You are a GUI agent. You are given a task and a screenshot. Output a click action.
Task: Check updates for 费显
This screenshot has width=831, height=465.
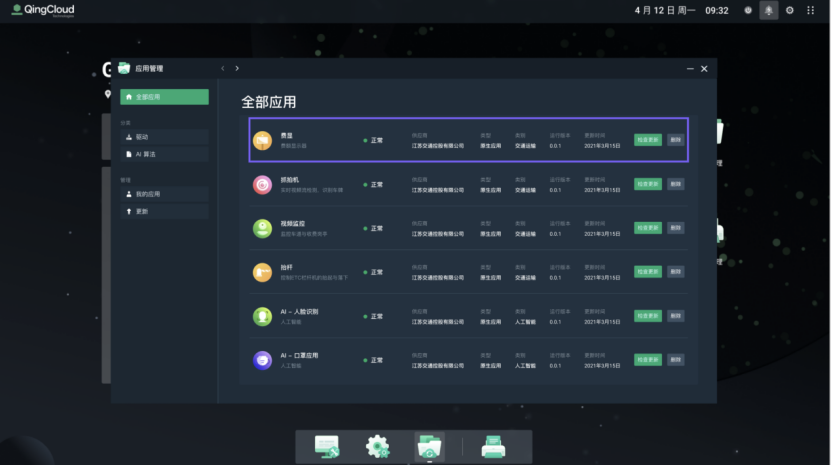[648, 140]
